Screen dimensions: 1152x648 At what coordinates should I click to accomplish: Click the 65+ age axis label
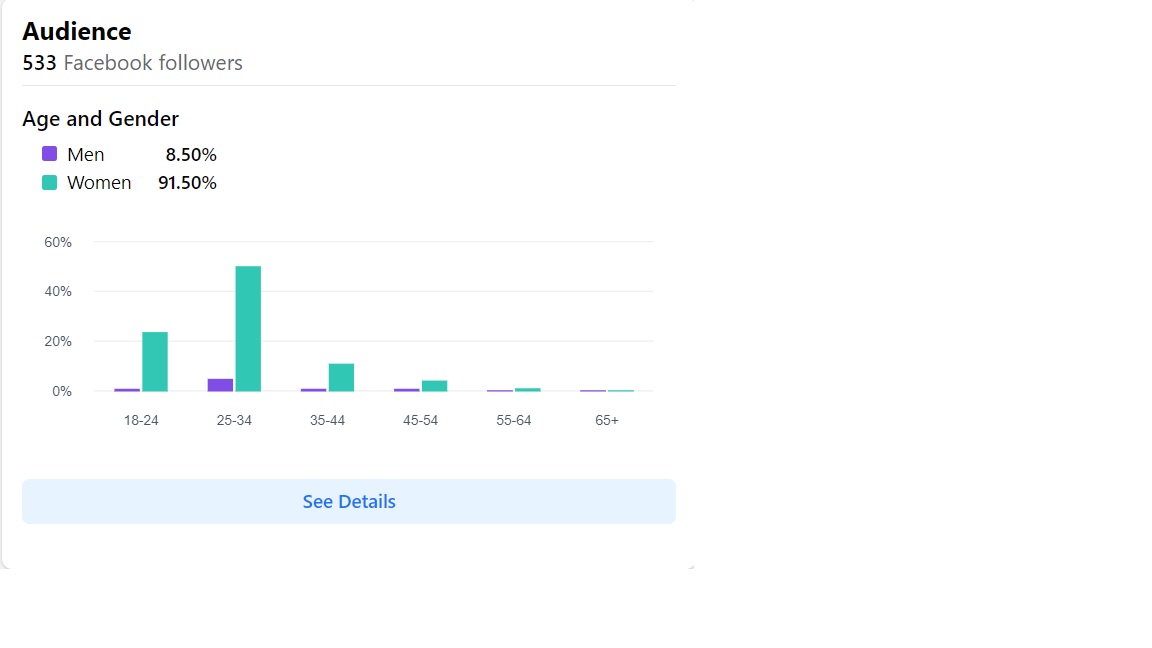[x=607, y=421]
